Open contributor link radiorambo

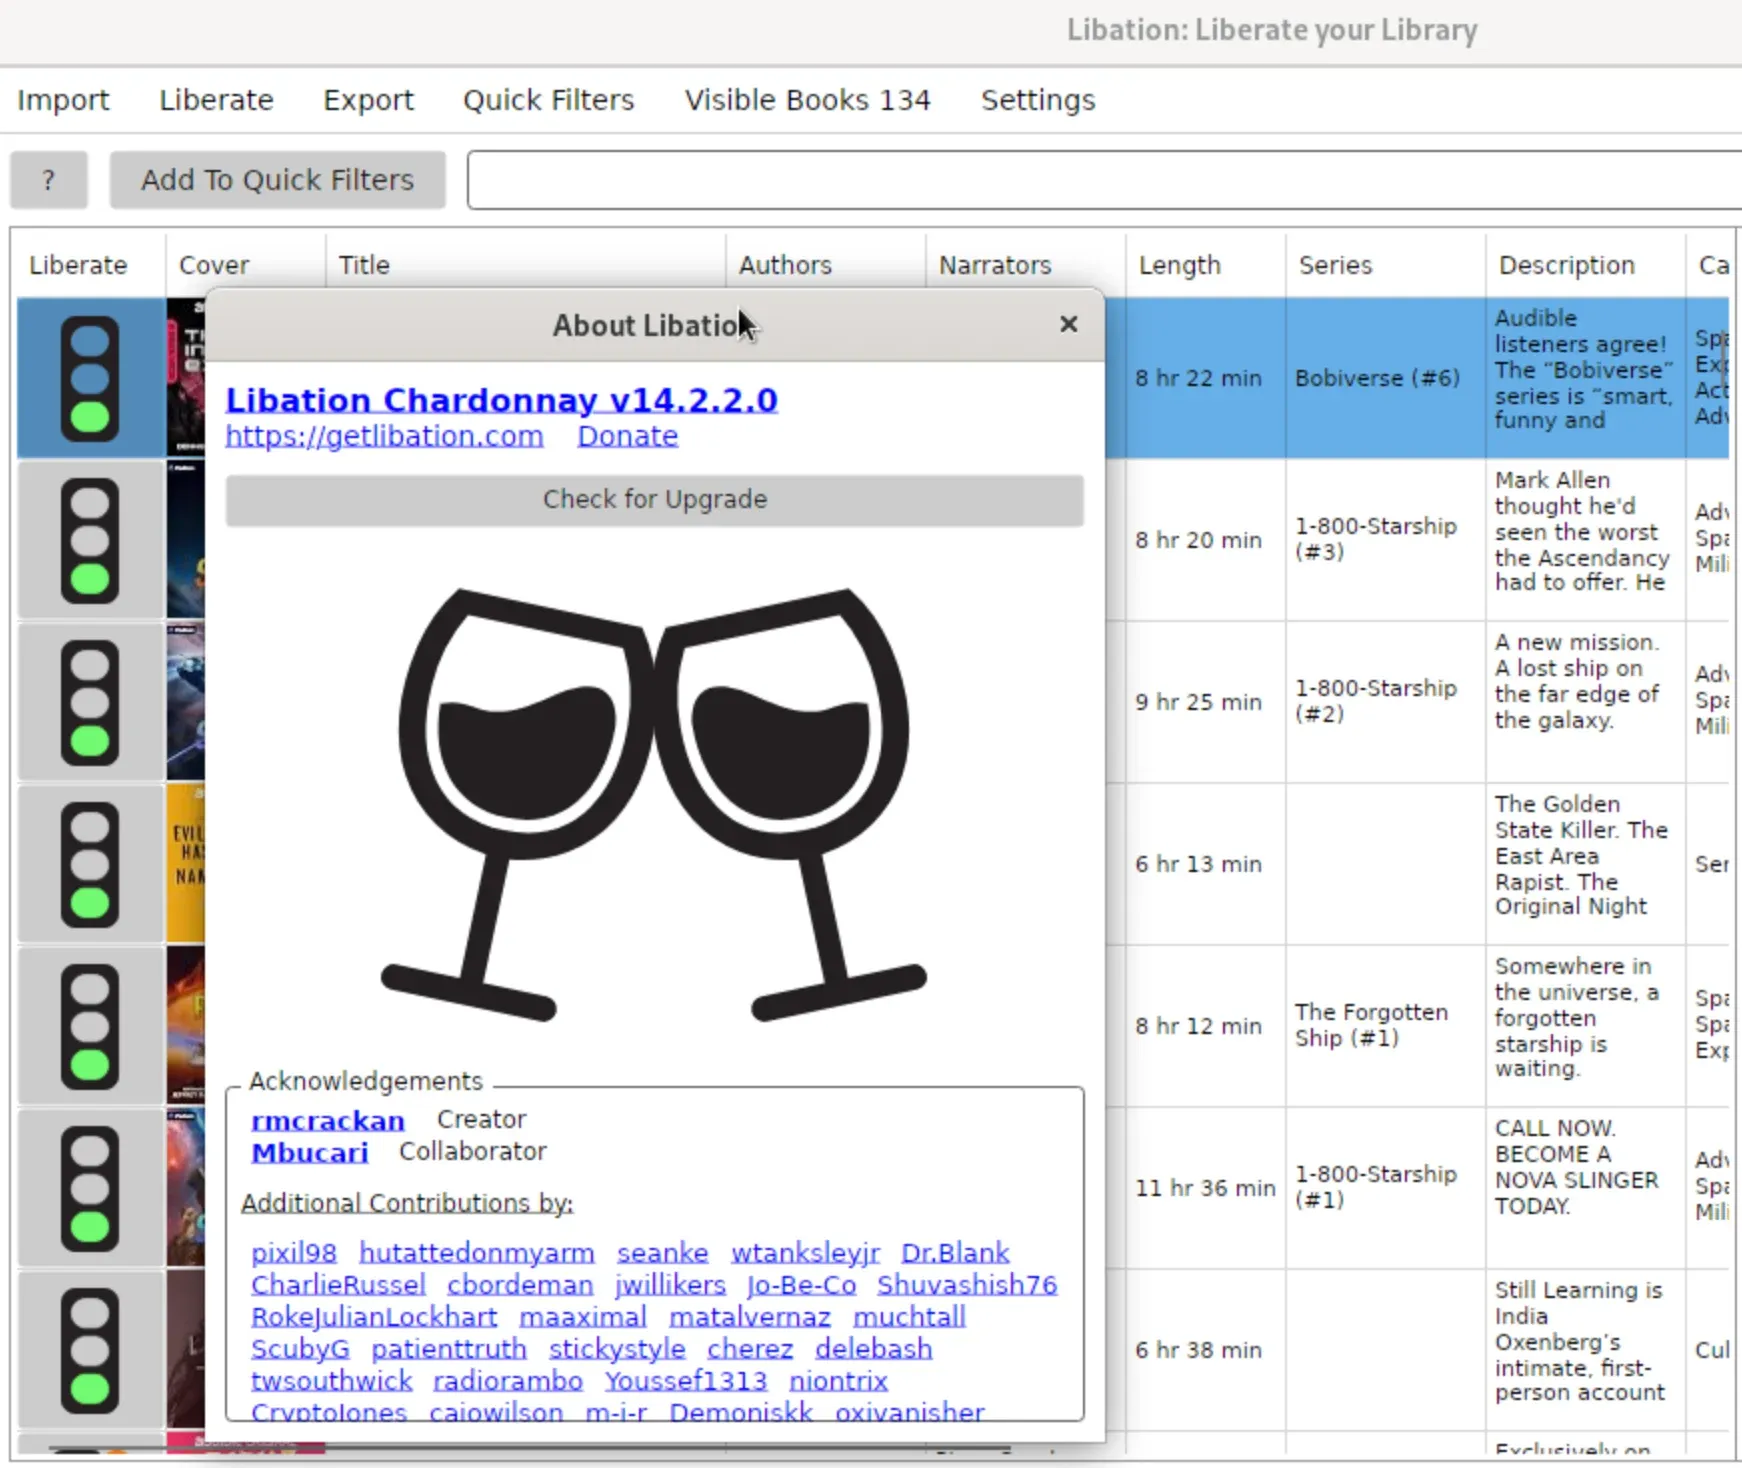click(x=508, y=1381)
